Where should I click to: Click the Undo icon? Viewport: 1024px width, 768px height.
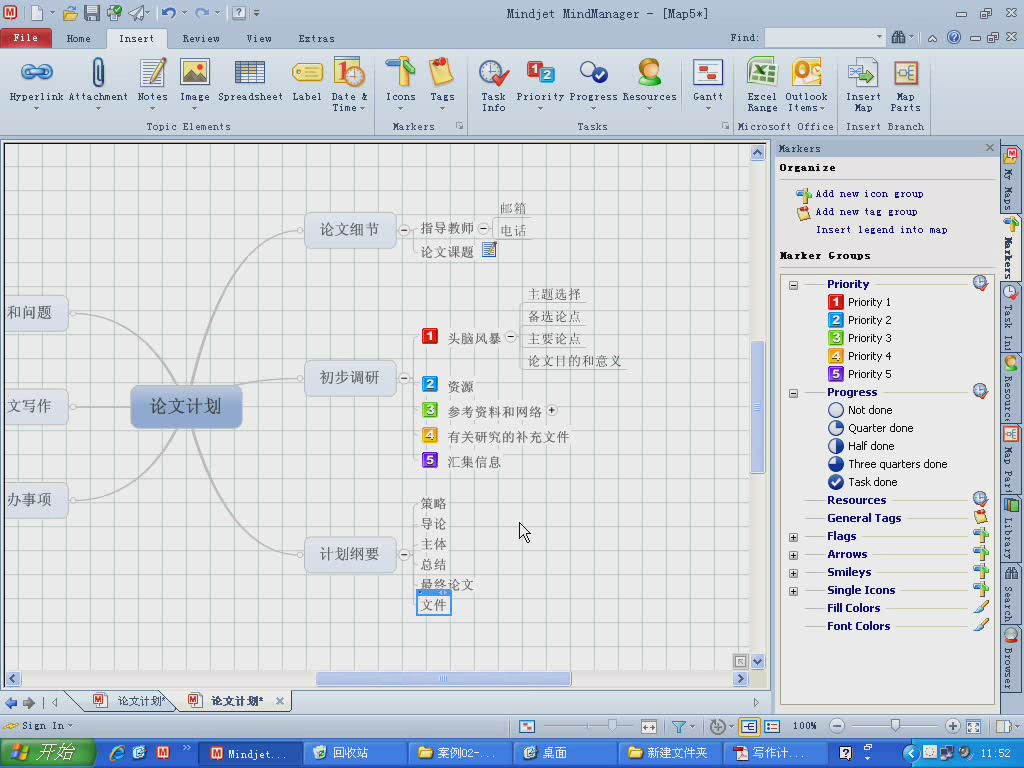click(168, 12)
